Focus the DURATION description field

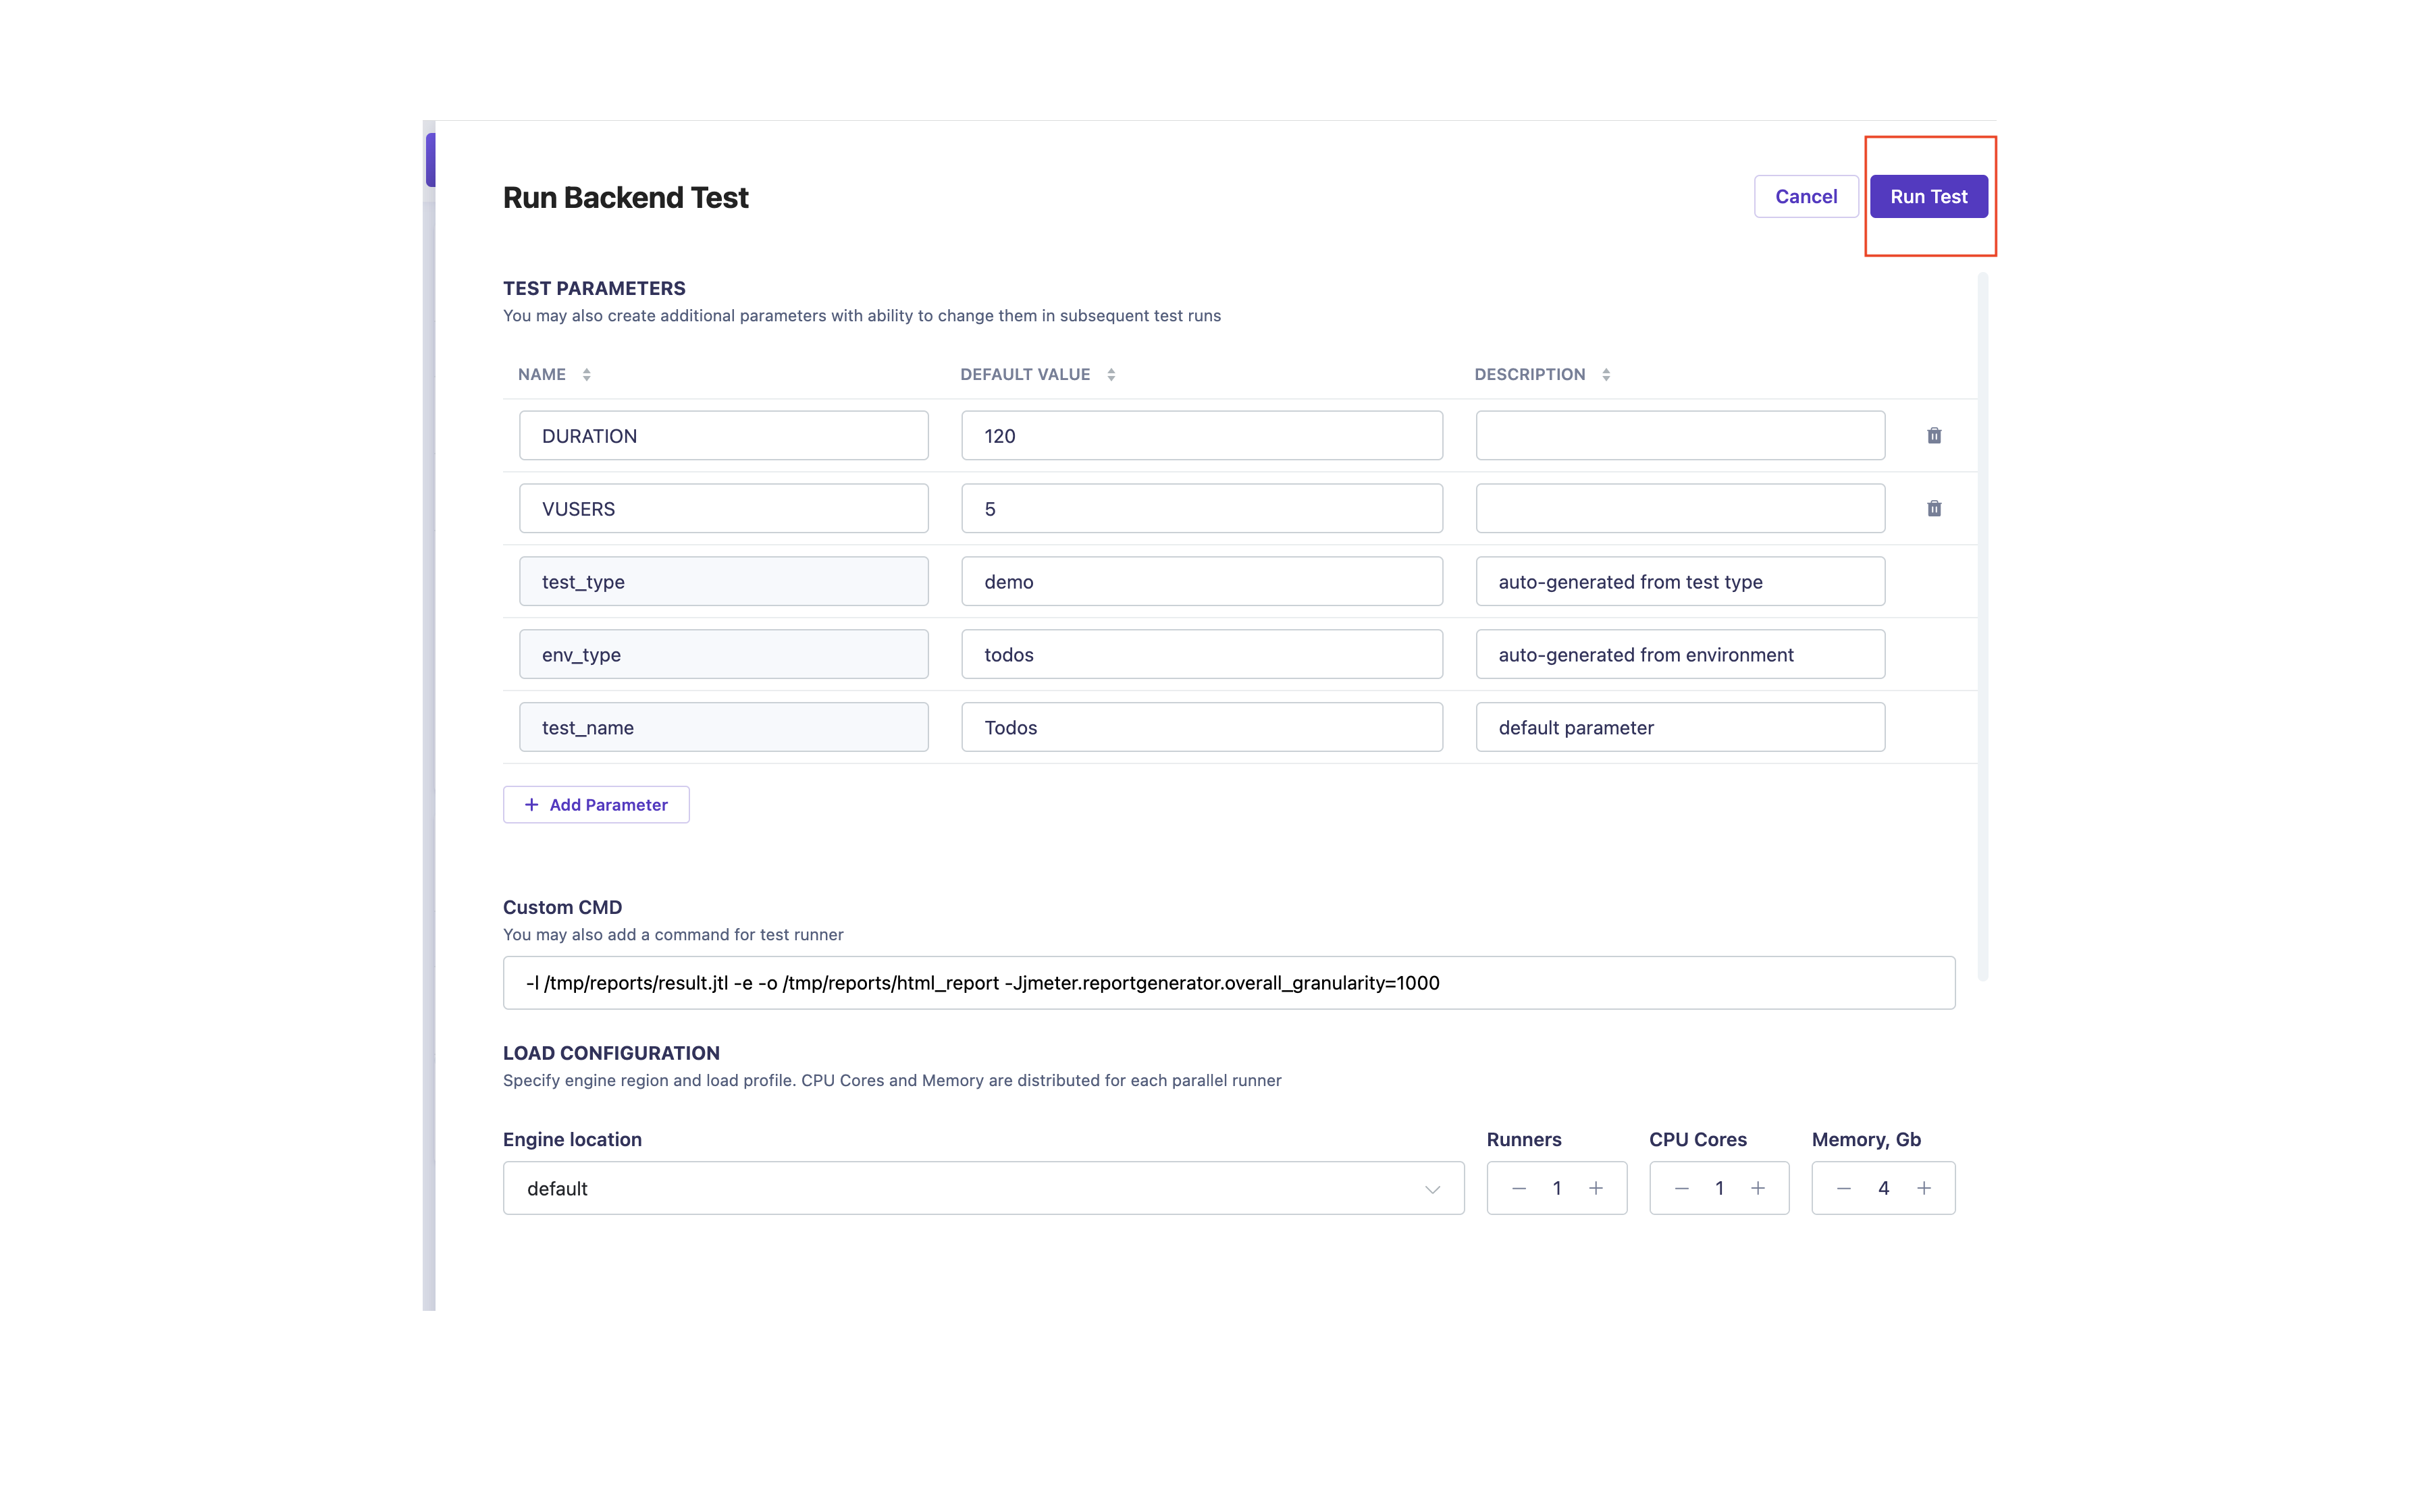1680,436
